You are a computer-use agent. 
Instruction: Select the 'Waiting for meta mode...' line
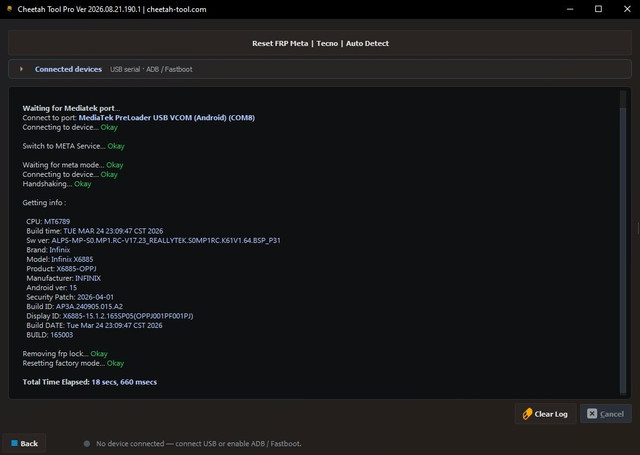(73, 165)
